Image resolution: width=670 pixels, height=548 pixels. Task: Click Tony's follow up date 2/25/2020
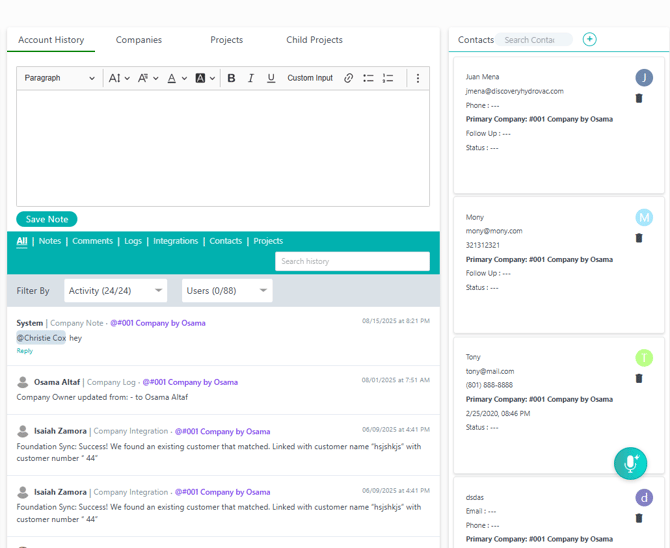tap(498, 413)
